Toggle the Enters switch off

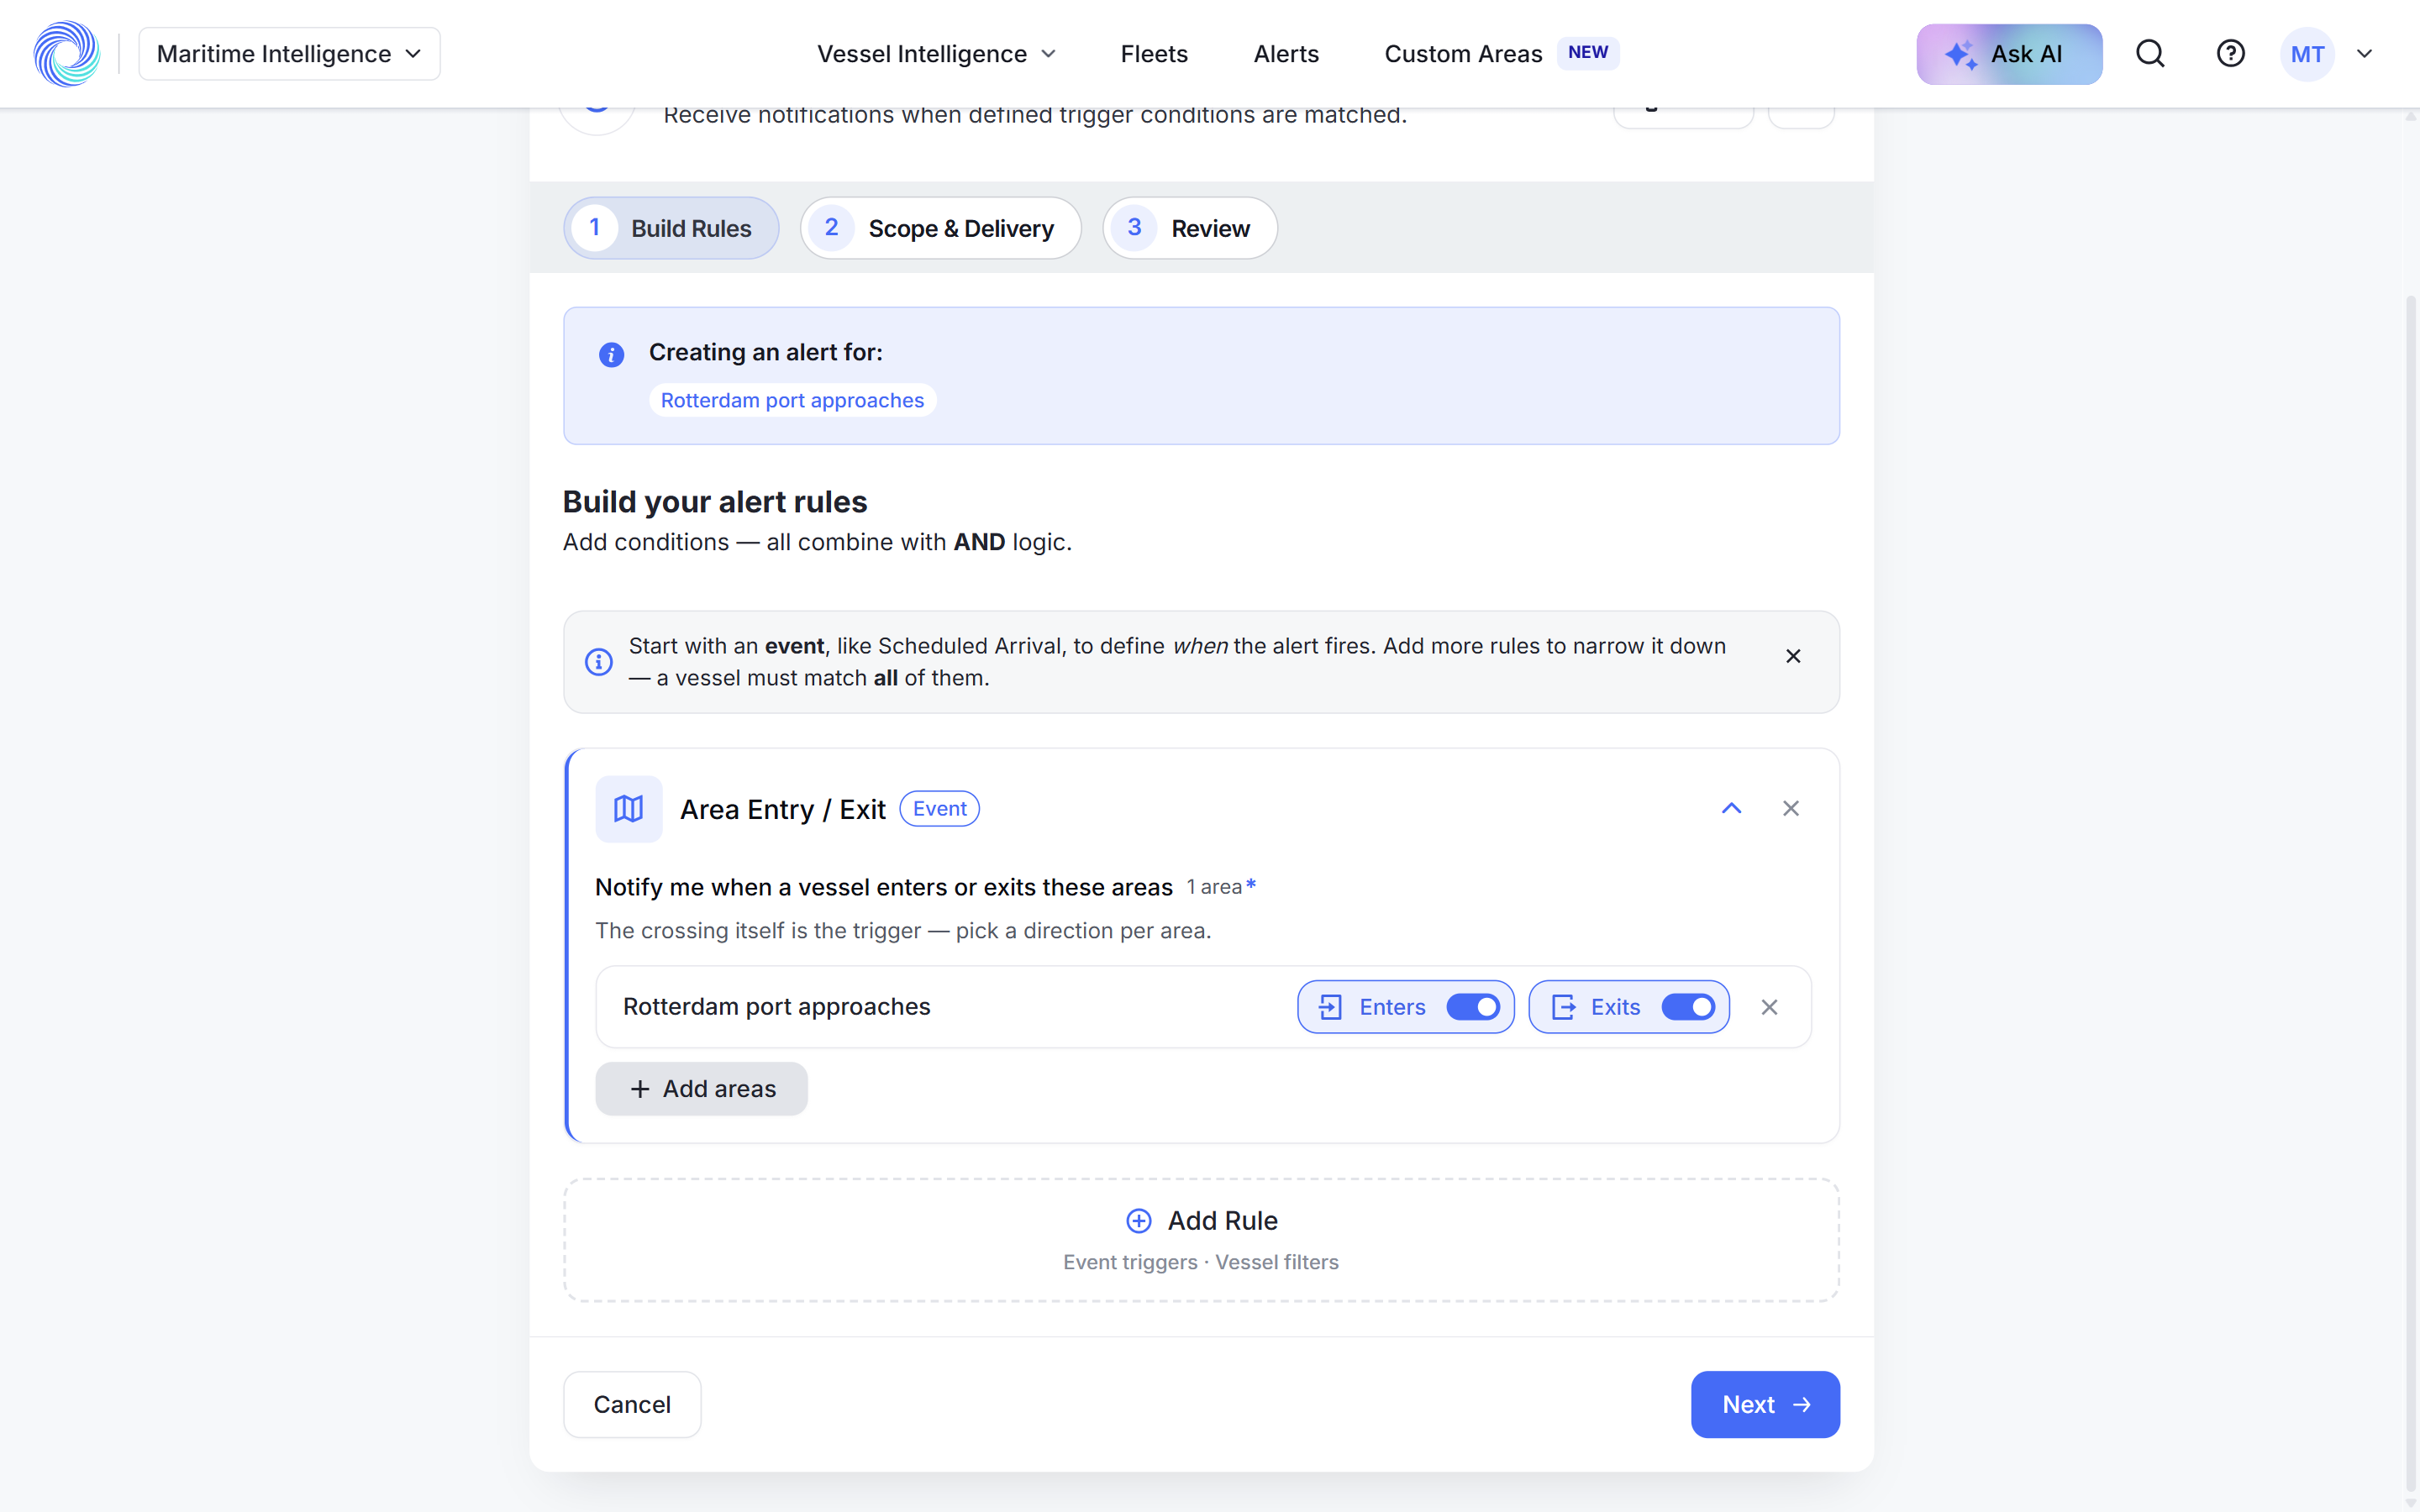coord(1473,1007)
